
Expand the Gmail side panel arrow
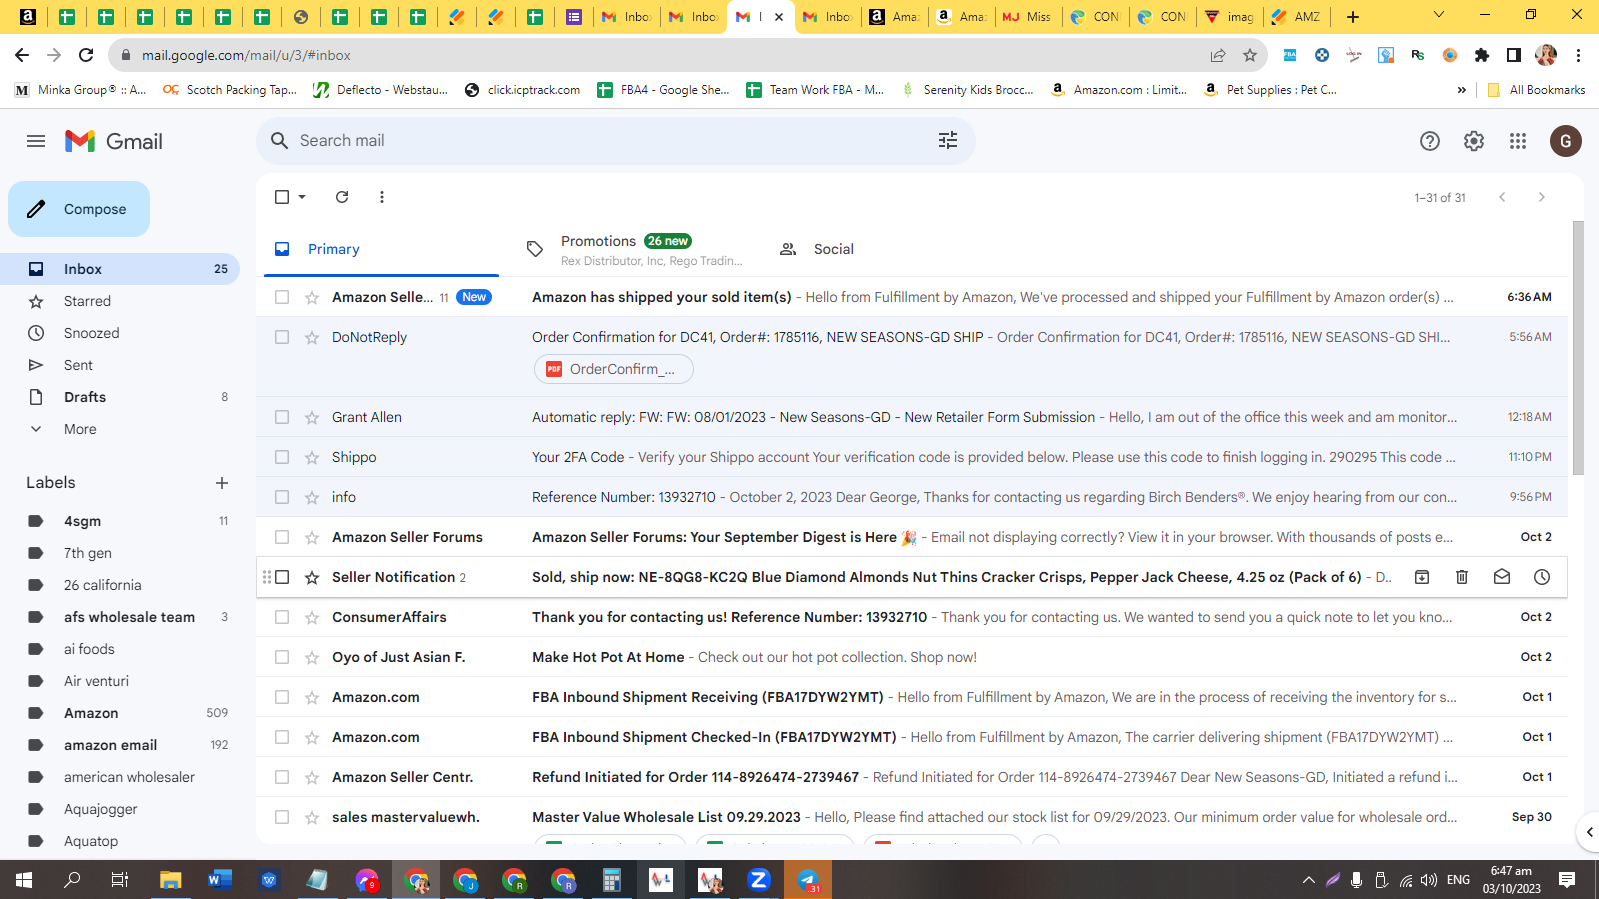pyautogui.click(x=1589, y=832)
